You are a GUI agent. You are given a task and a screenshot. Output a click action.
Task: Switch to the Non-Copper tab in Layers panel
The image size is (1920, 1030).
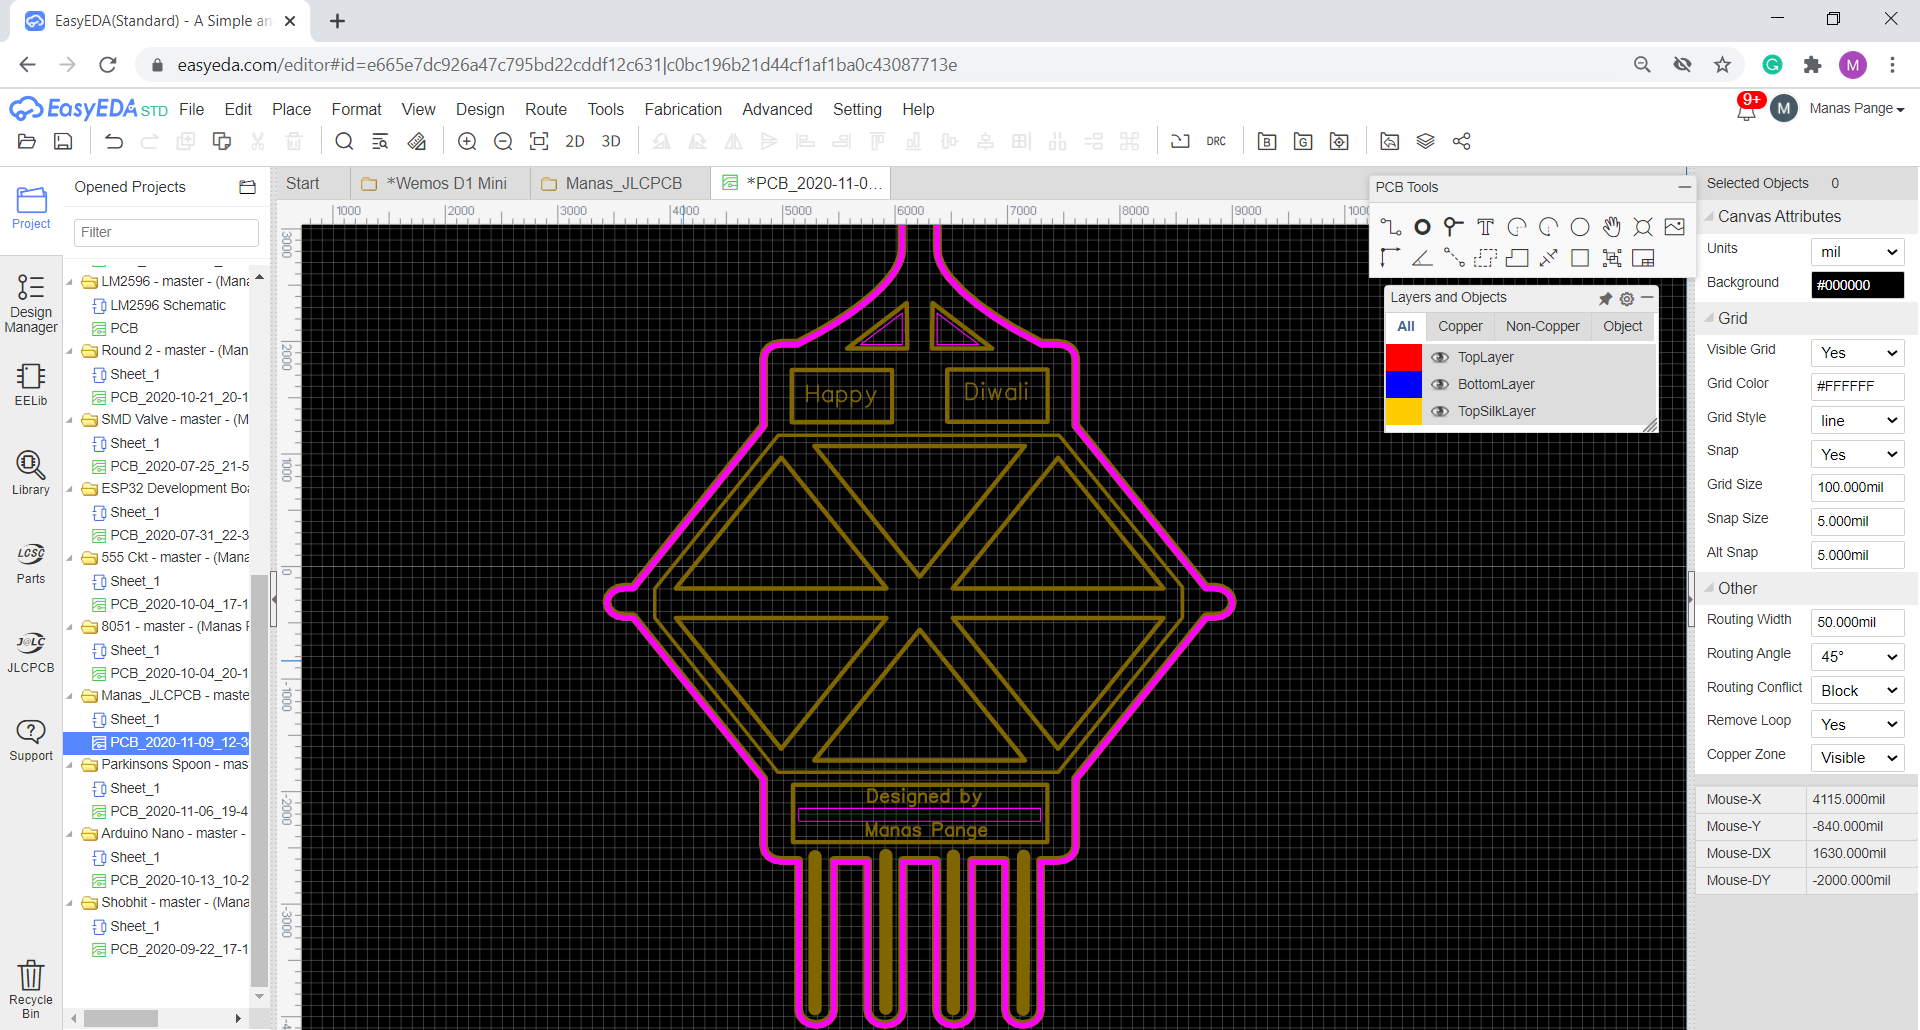click(1543, 326)
